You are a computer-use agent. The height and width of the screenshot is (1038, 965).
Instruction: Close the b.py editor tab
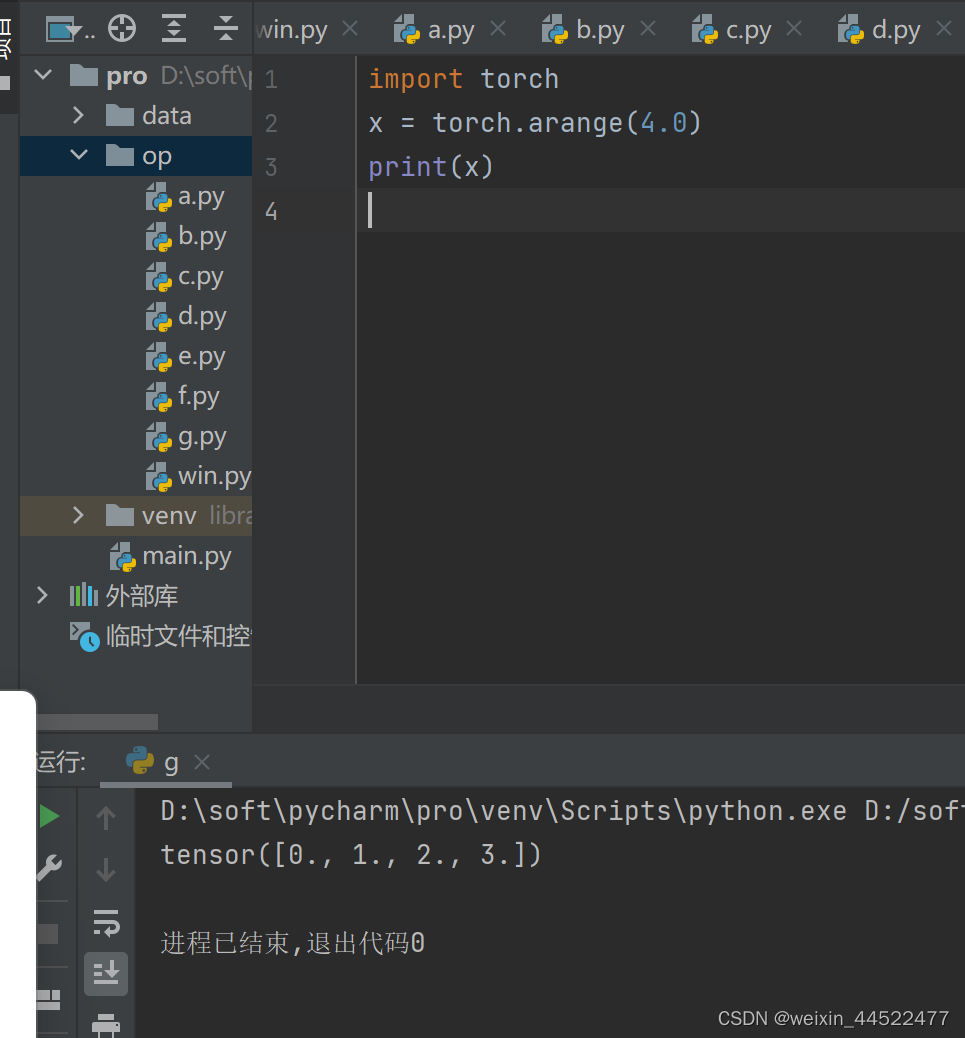649,28
